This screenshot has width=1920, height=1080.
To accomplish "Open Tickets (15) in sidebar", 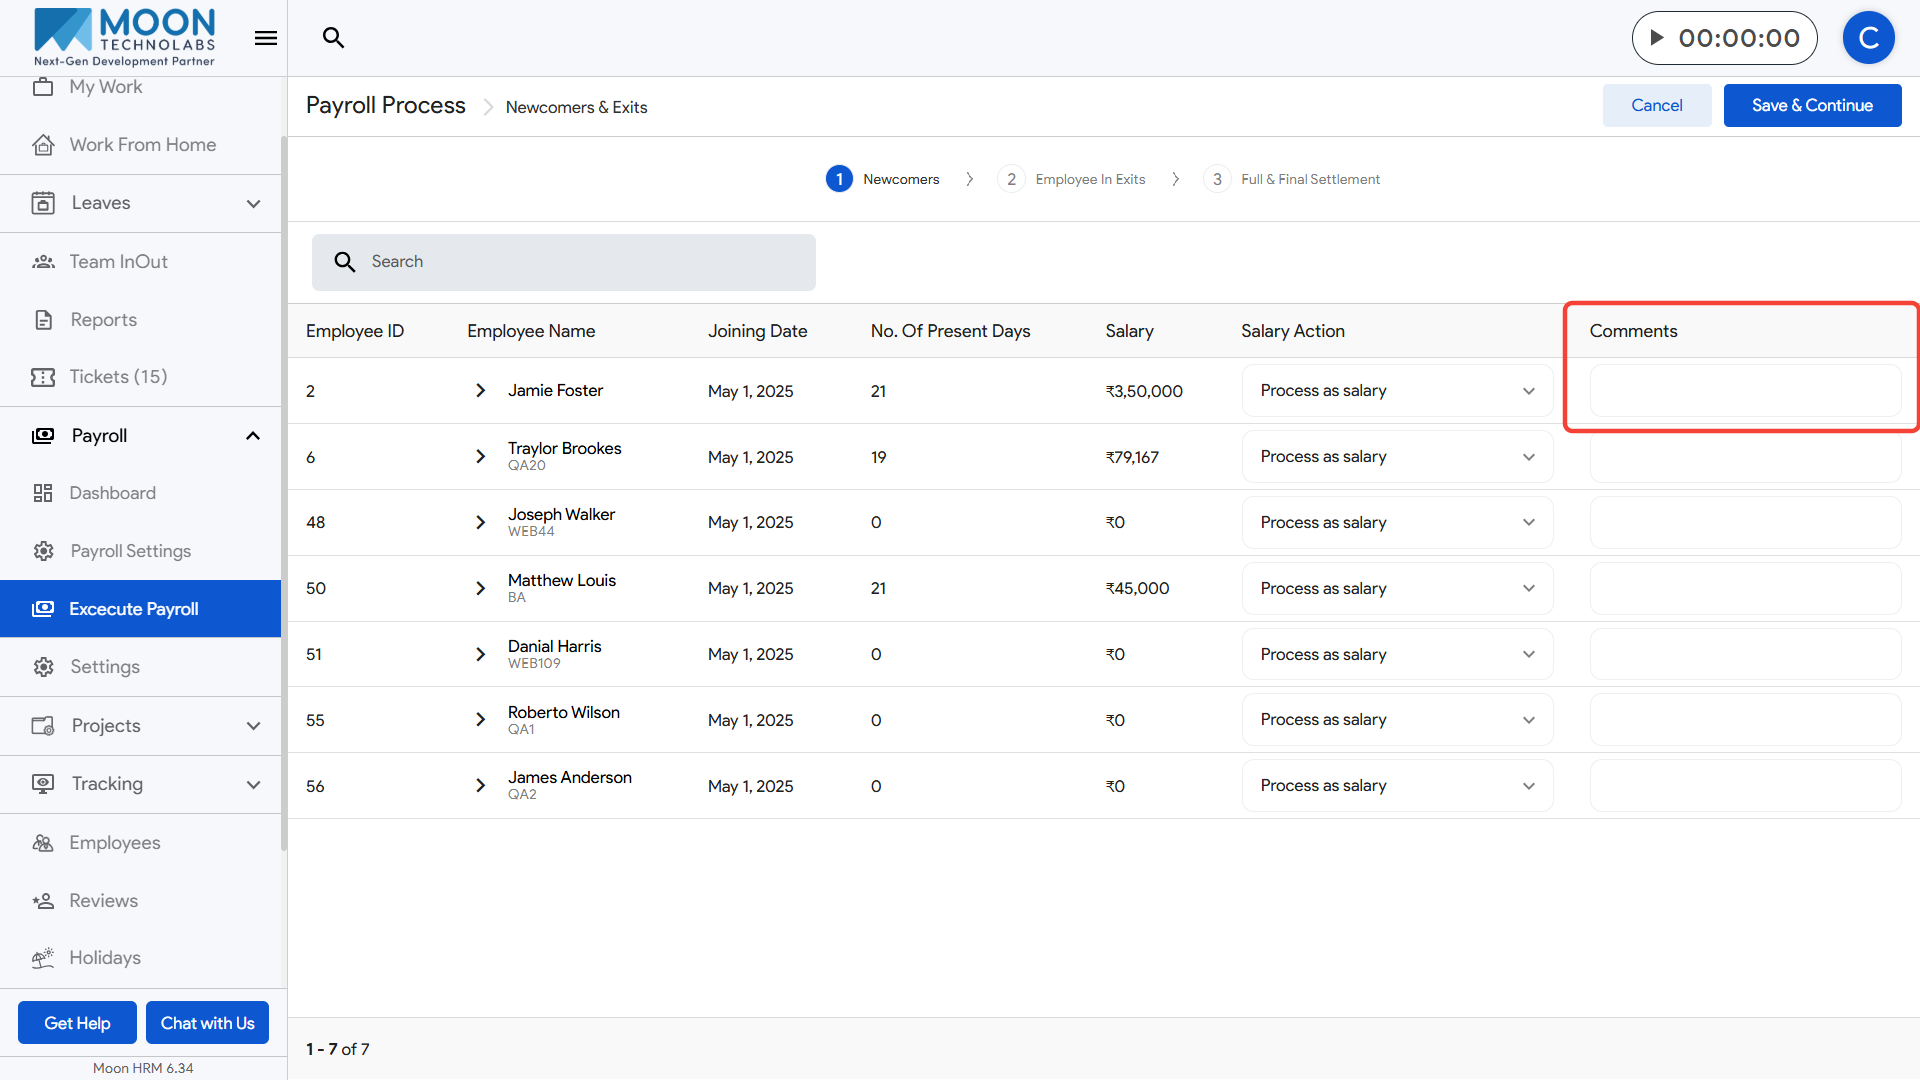I will pyautogui.click(x=118, y=377).
